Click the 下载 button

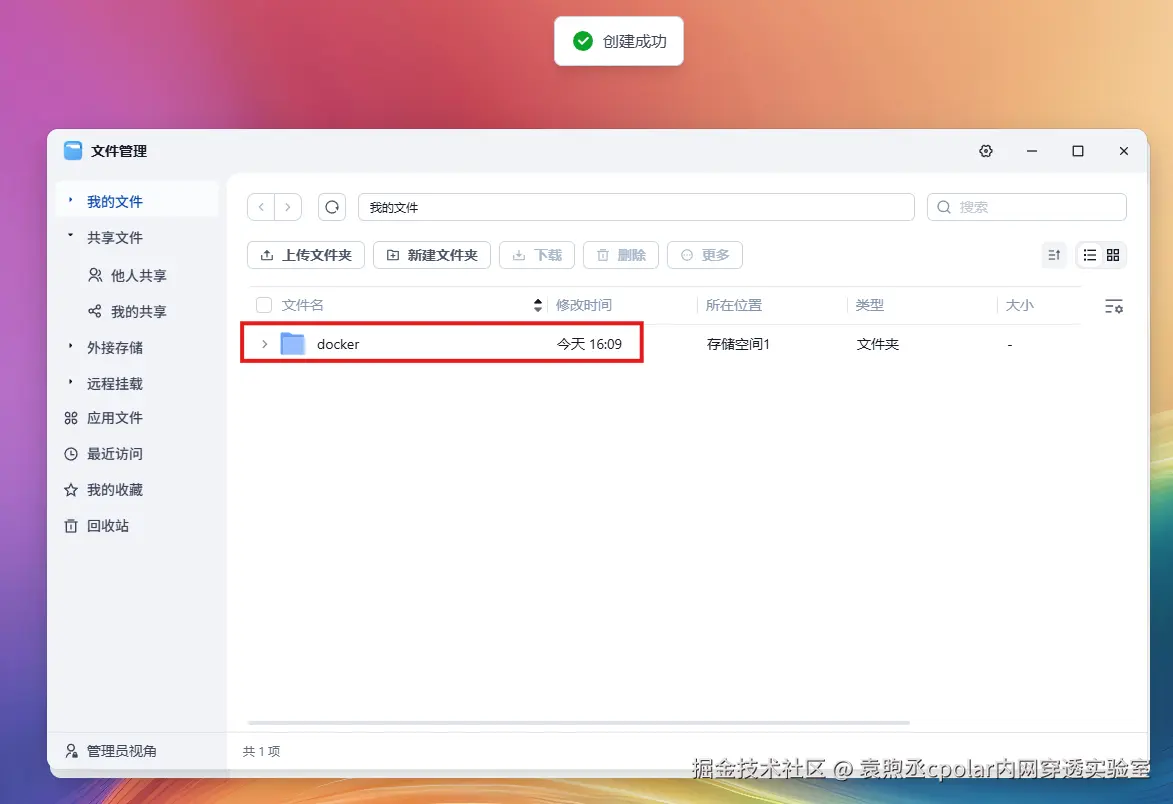coord(537,255)
